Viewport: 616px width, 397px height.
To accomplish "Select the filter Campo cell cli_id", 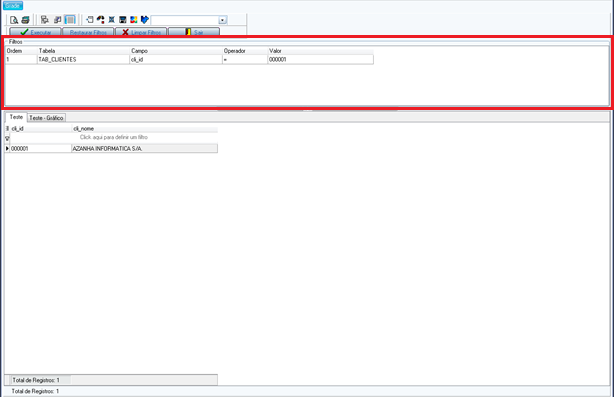I will (x=176, y=59).
